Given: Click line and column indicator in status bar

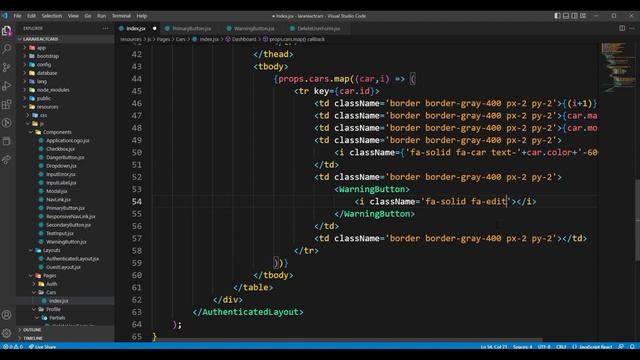Looking at the screenshot, I should click(493, 347).
